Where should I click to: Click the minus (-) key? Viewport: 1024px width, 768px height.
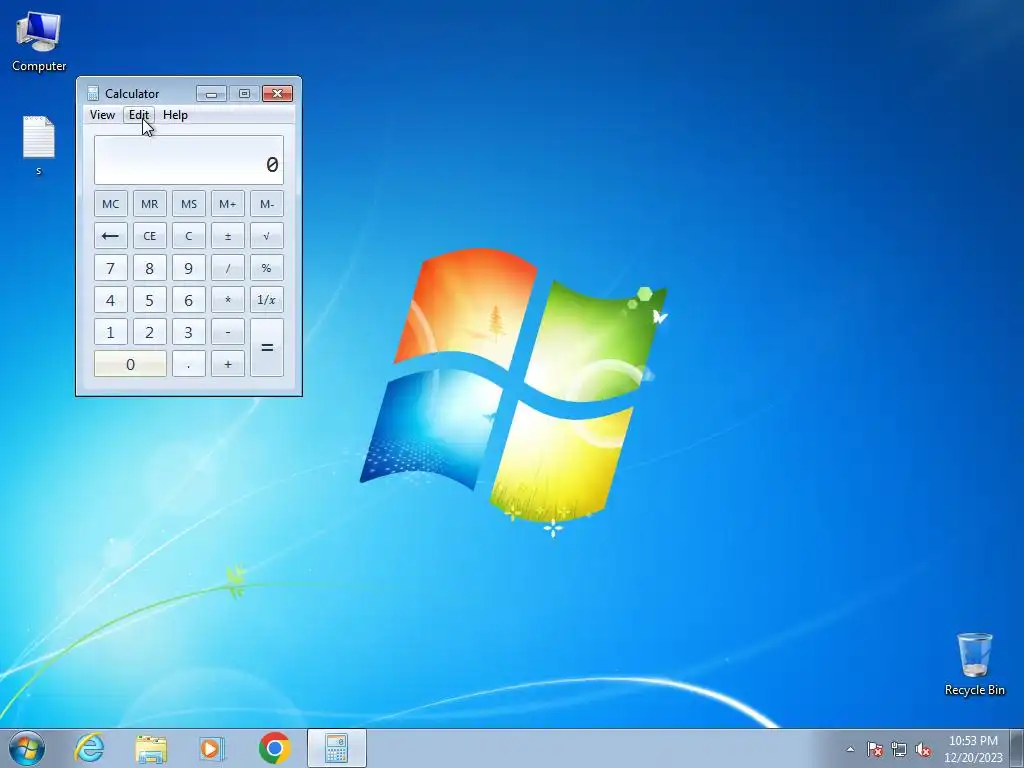228,332
